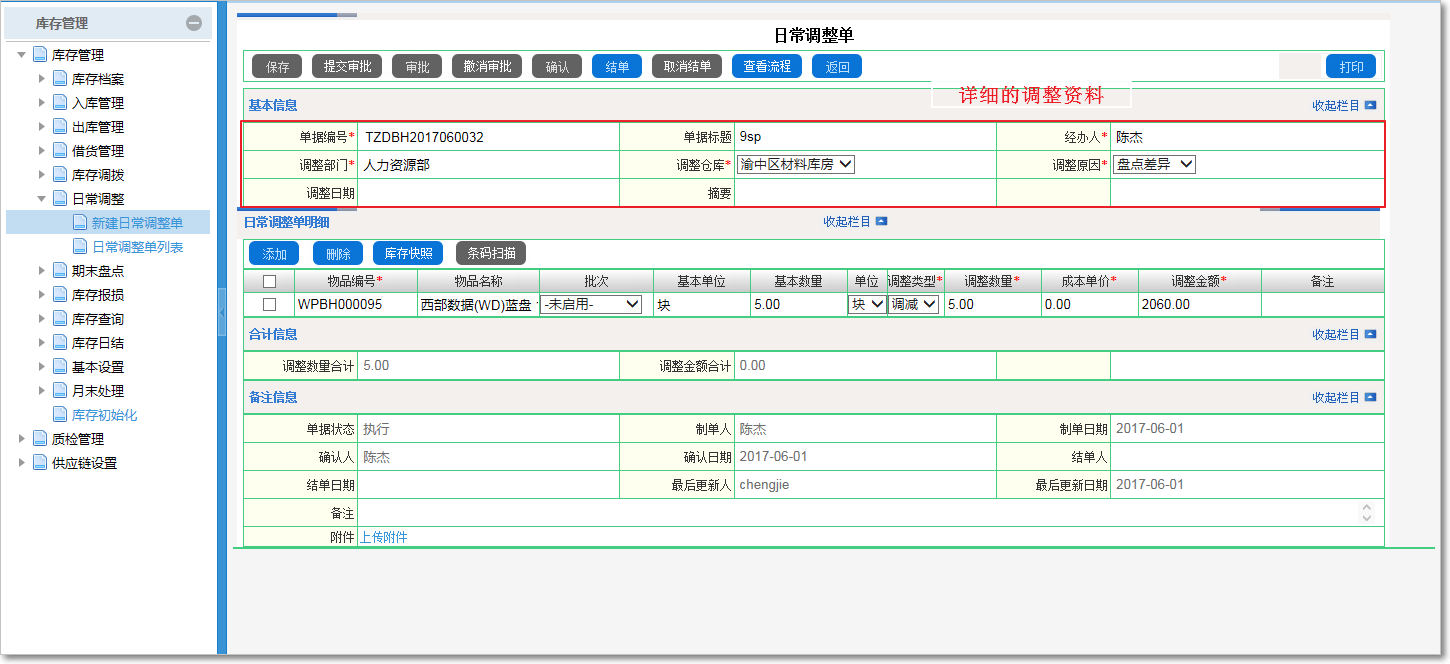Expand the 质检管理 menu node
This screenshot has height=664, width=1450.
coord(22,439)
